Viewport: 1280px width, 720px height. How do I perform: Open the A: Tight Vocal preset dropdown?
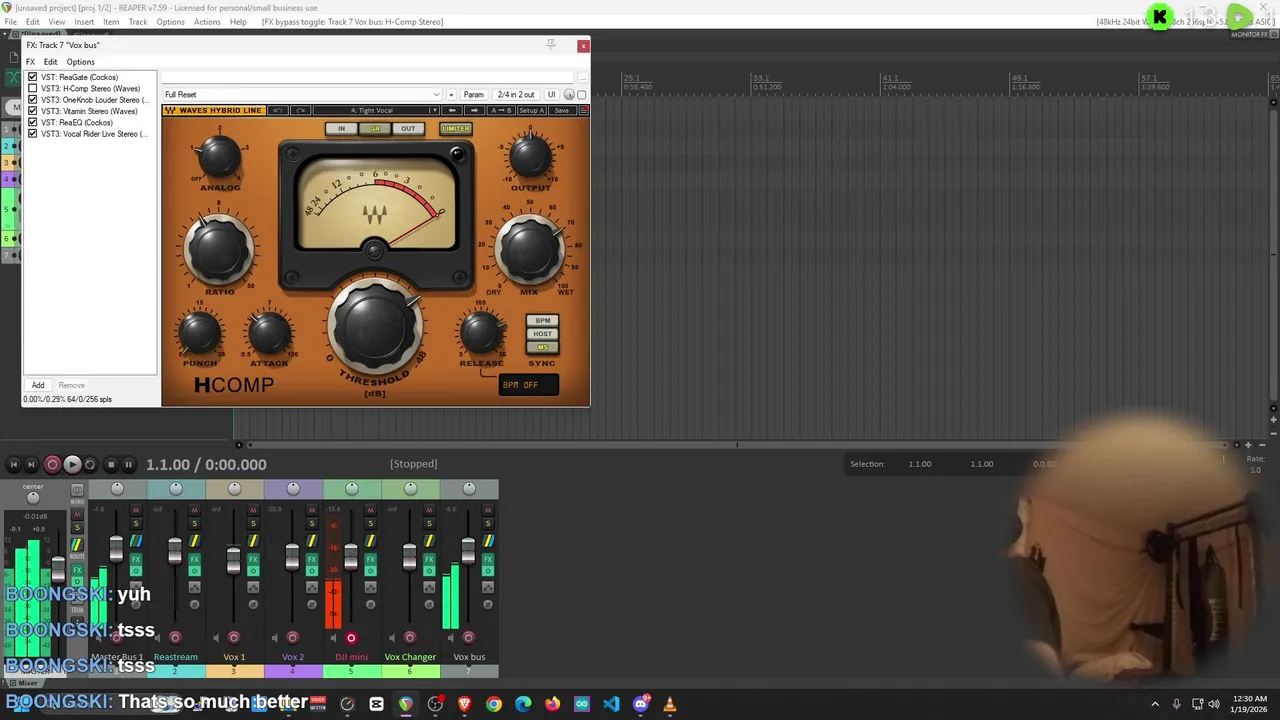tap(375, 110)
